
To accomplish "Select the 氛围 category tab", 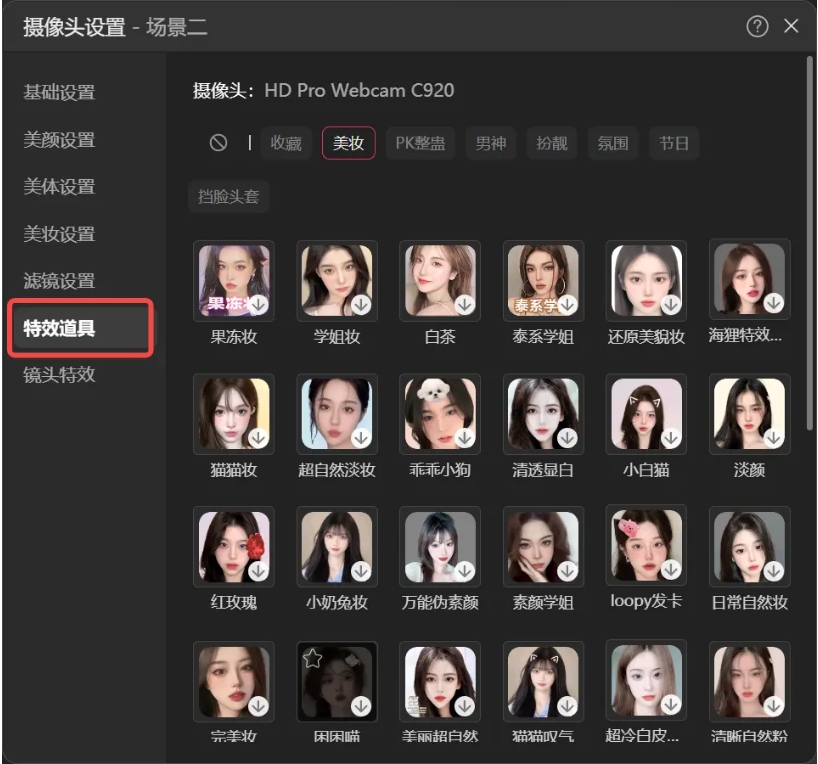I will (x=613, y=143).
